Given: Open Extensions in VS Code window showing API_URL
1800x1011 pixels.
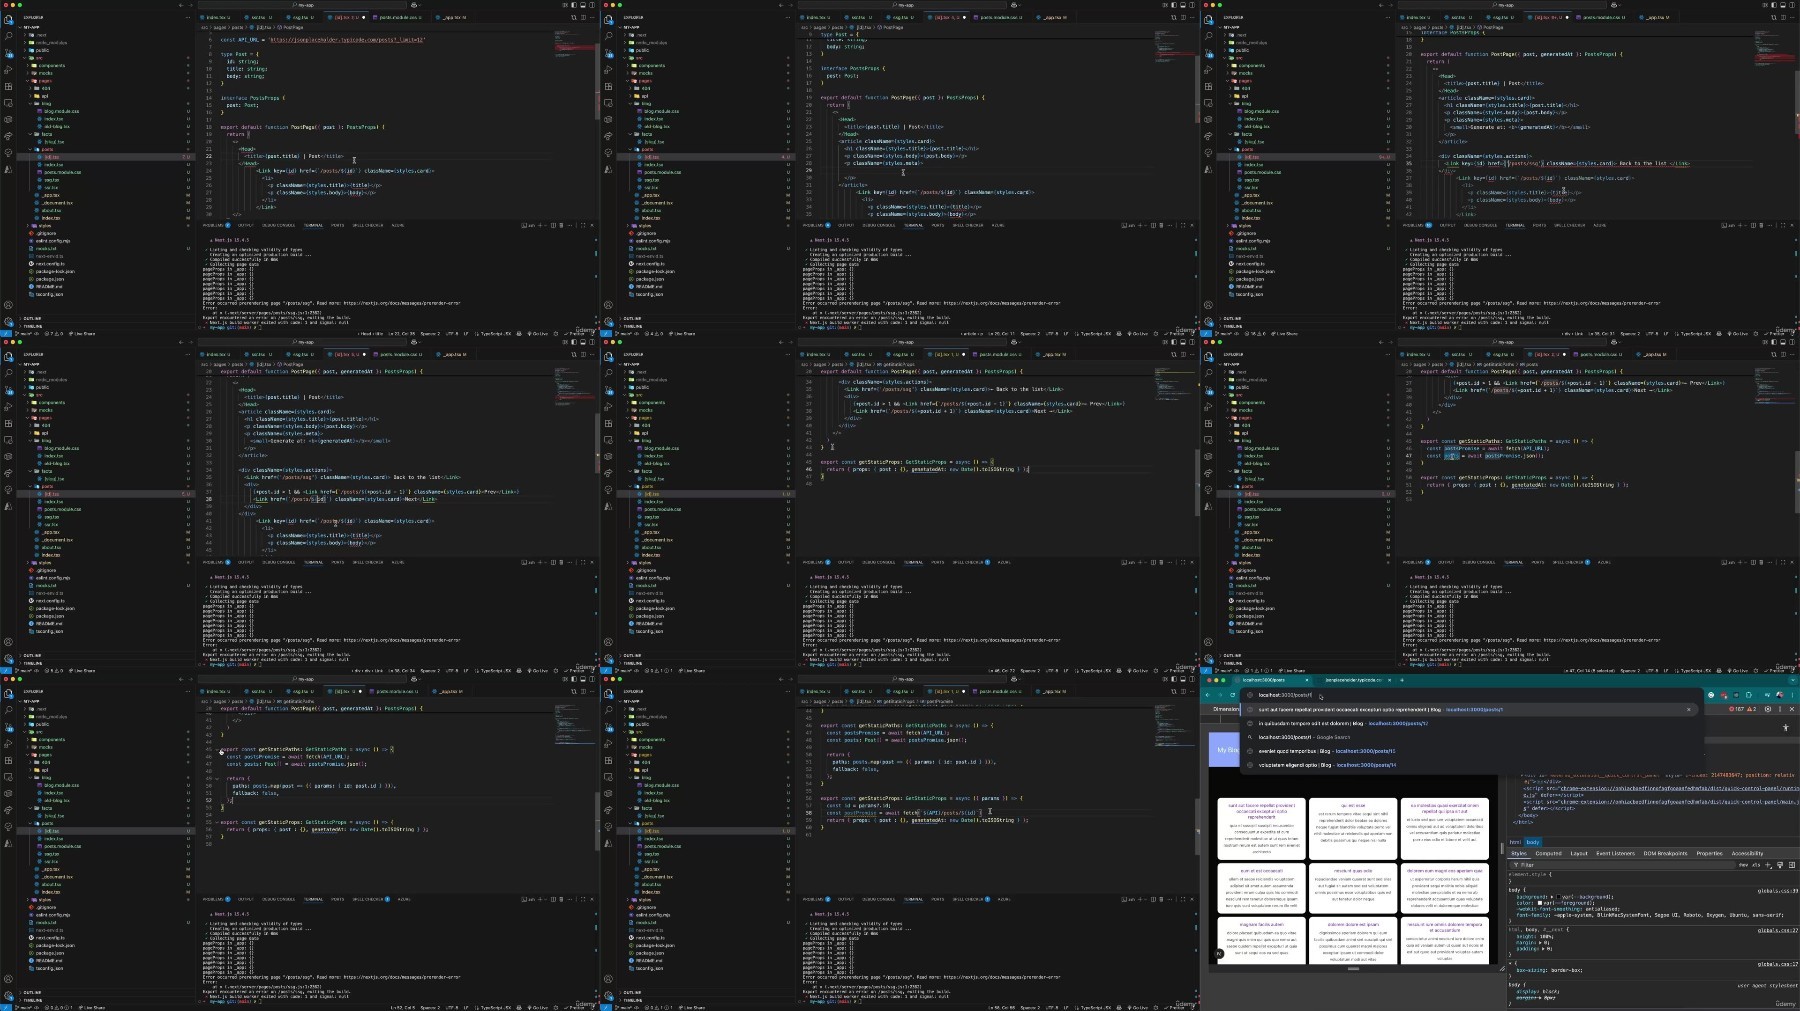Looking at the screenshot, I should pos(8,87).
